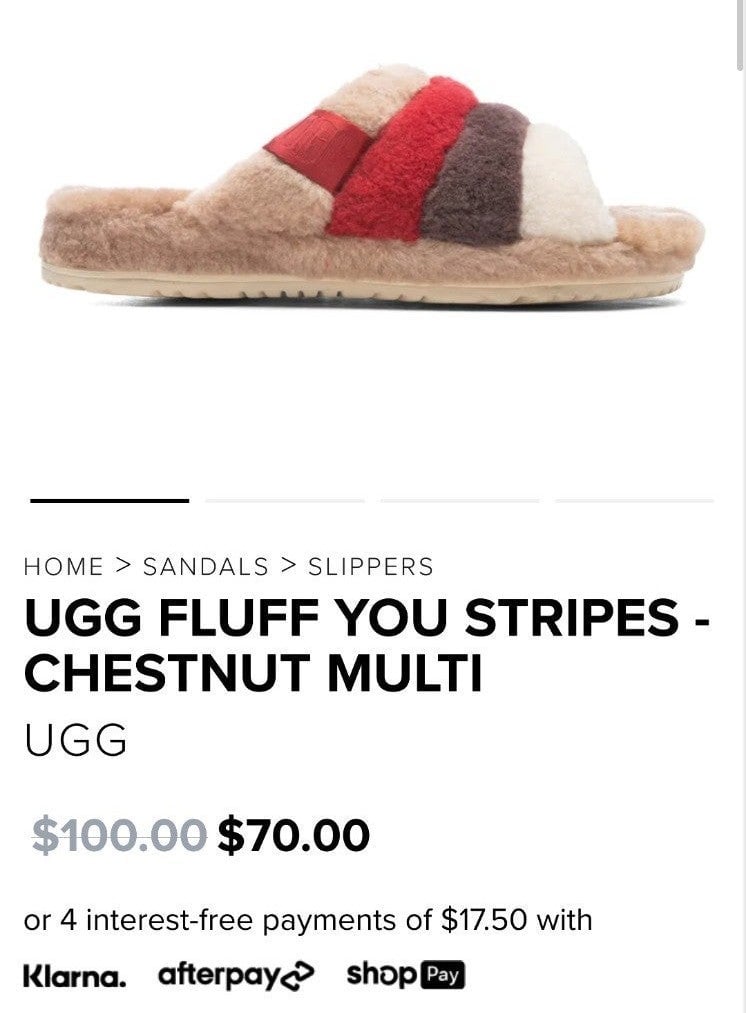Tap the Klarna payment logo

(74, 976)
